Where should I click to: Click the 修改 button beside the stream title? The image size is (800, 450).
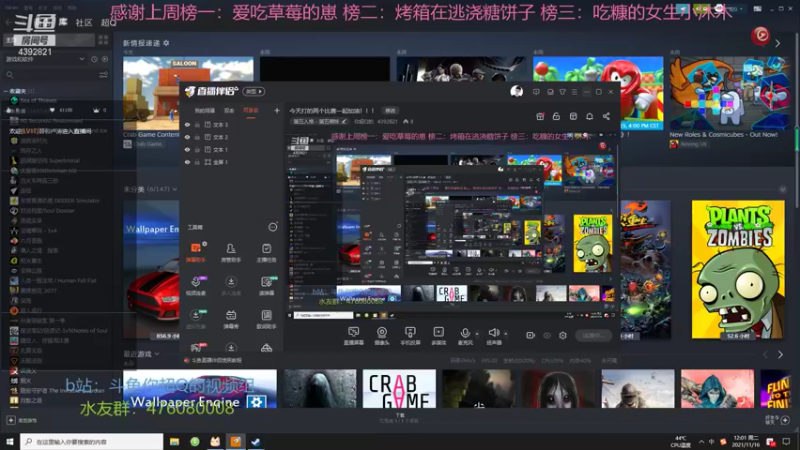point(390,111)
